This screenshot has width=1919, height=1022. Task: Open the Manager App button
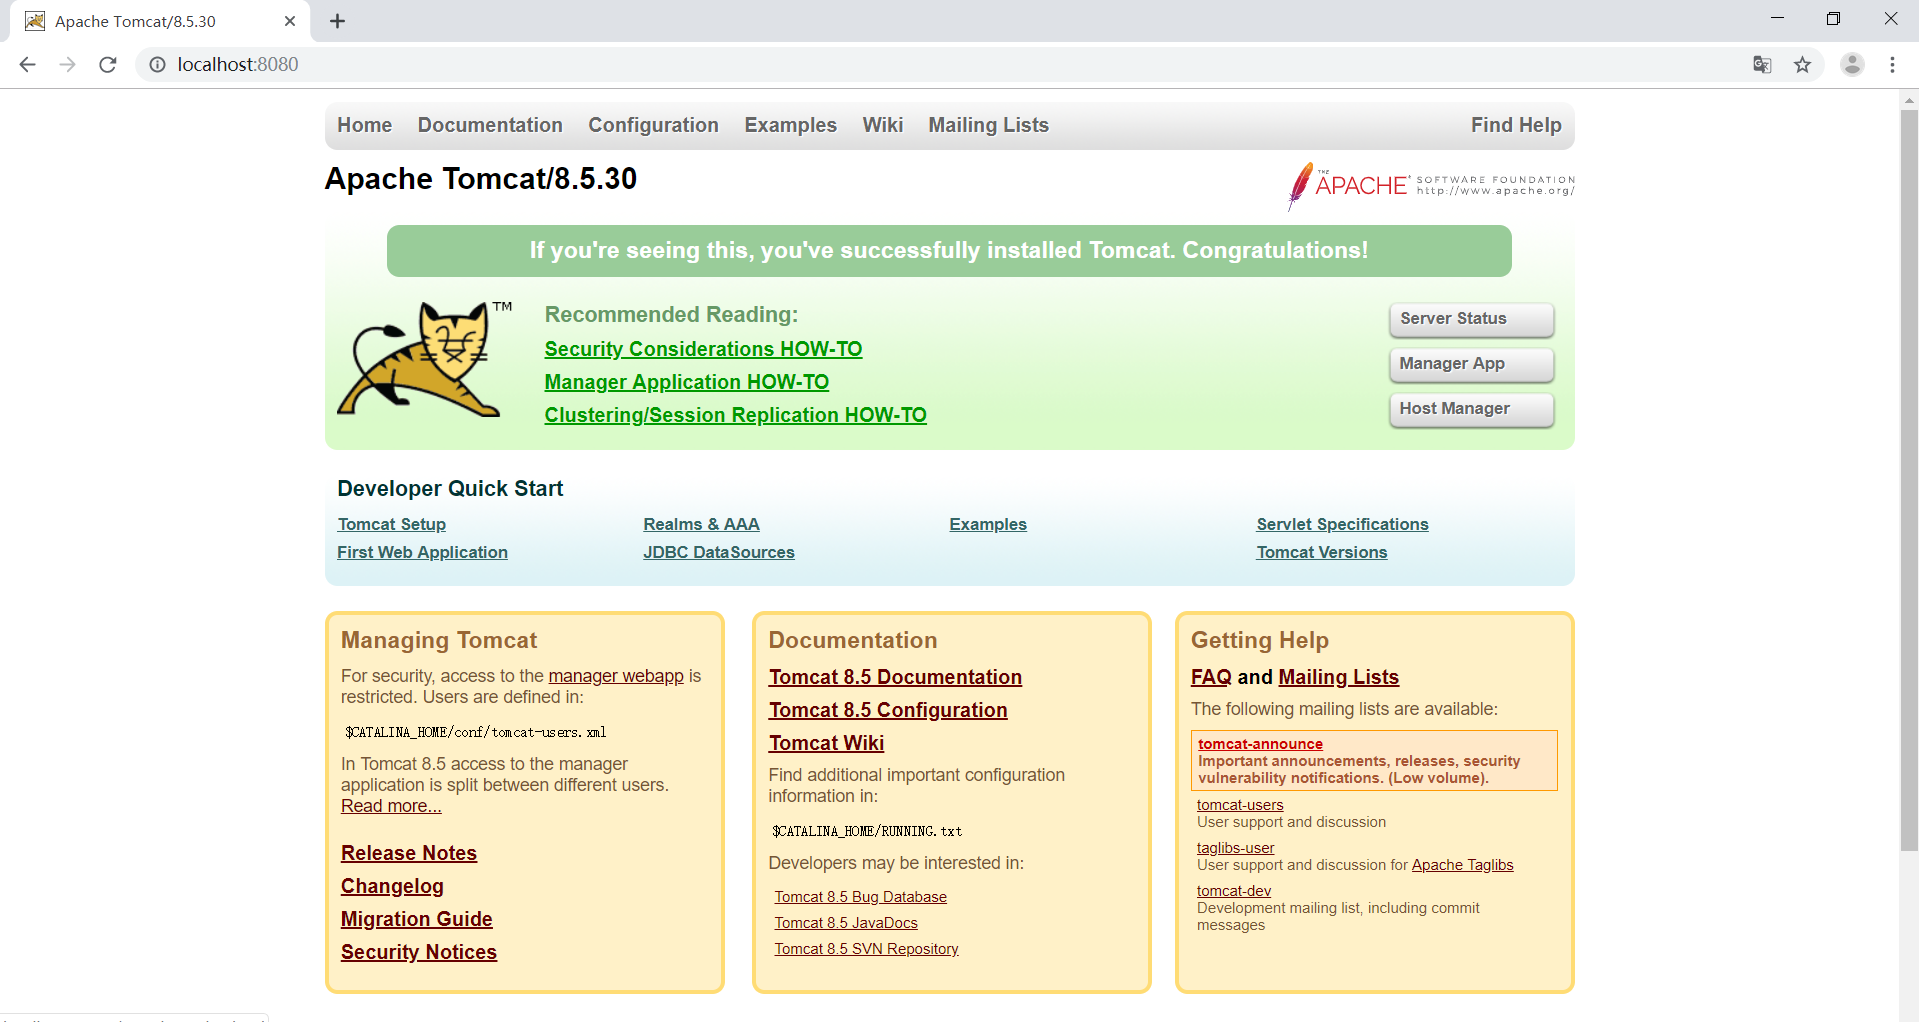pyautogui.click(x=1471, y=364)
